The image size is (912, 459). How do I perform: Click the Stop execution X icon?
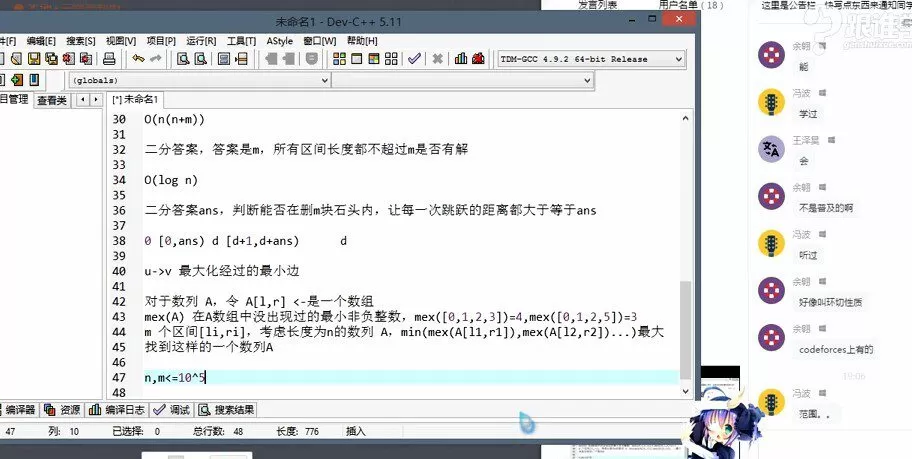(x=437, y=59)
